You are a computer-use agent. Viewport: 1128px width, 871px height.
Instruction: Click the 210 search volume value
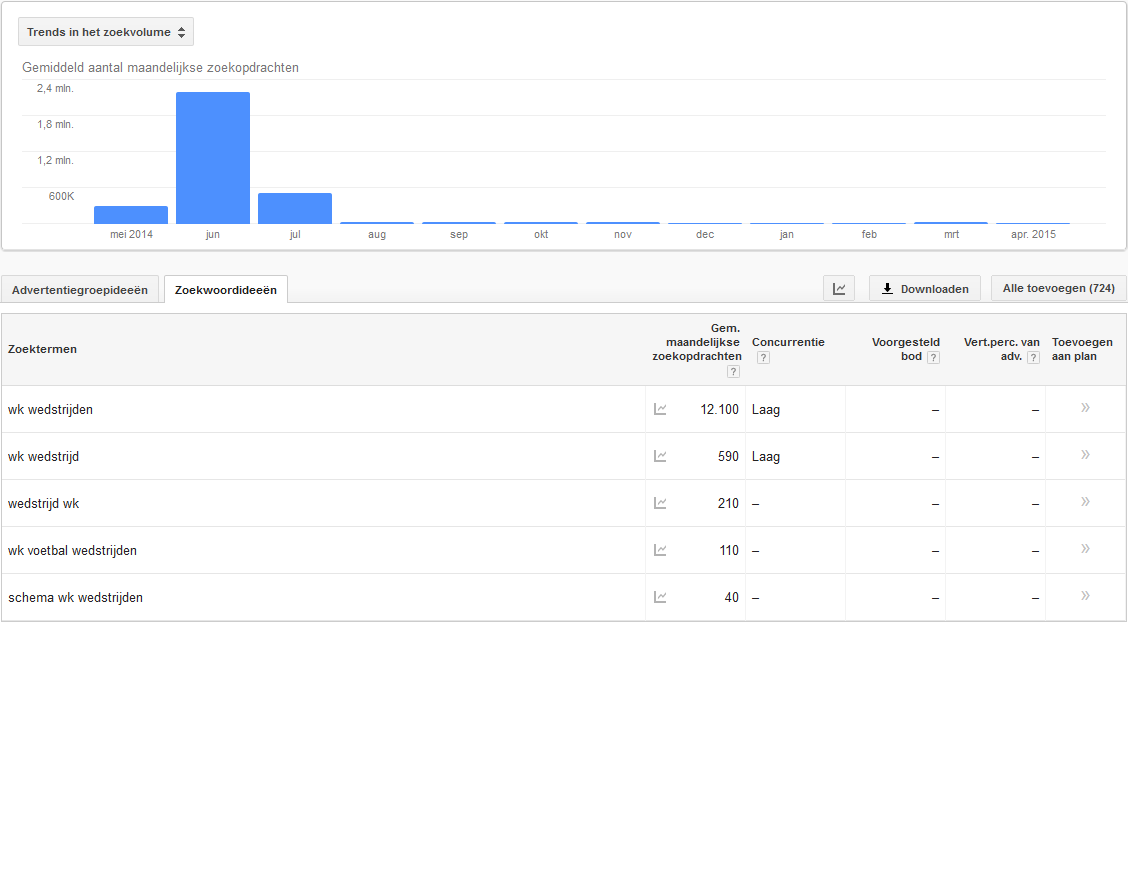728,503
